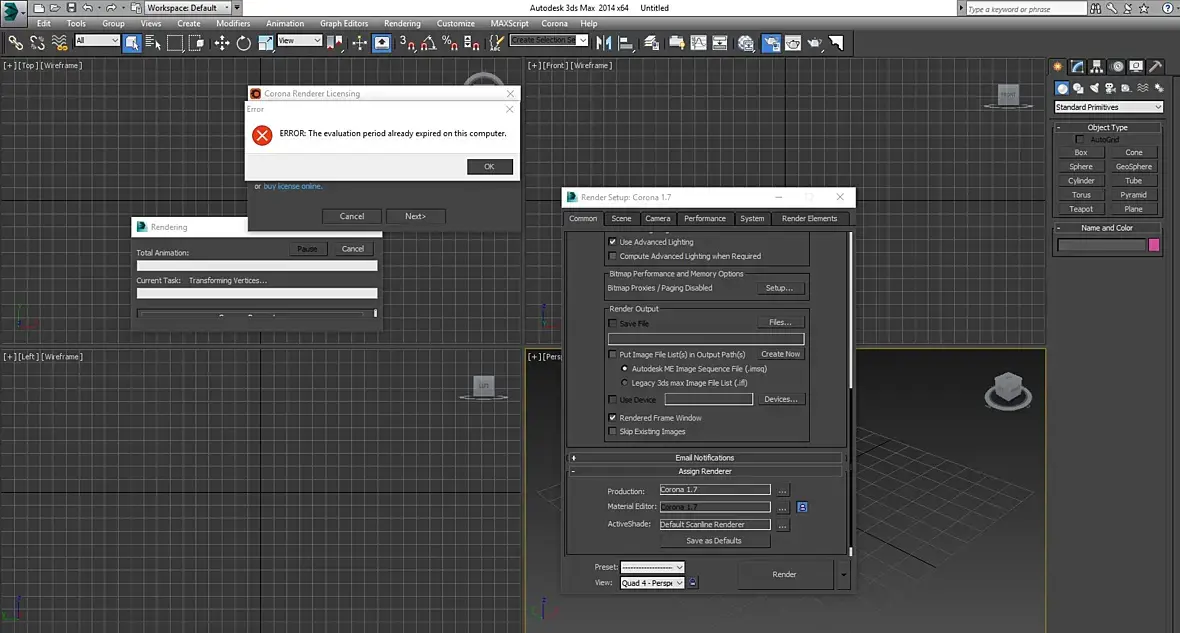This screenshot has height=633, width=1180.
Task: Toggle the Select and Manipulate tool
Action: pos(359,43)
